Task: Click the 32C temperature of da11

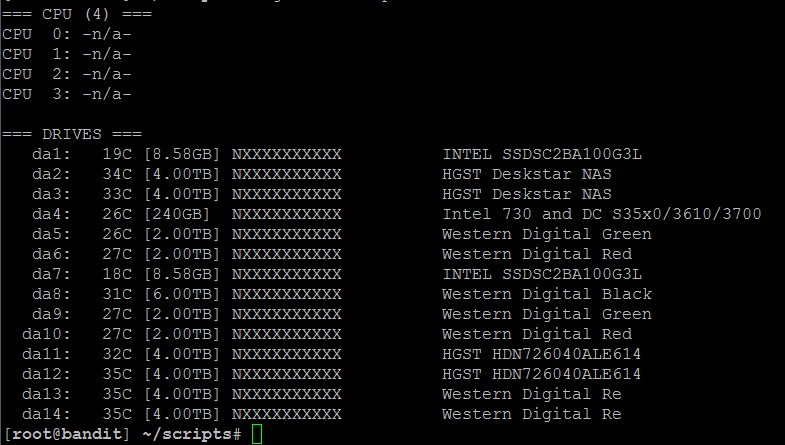Action: (x=117, y=354)
